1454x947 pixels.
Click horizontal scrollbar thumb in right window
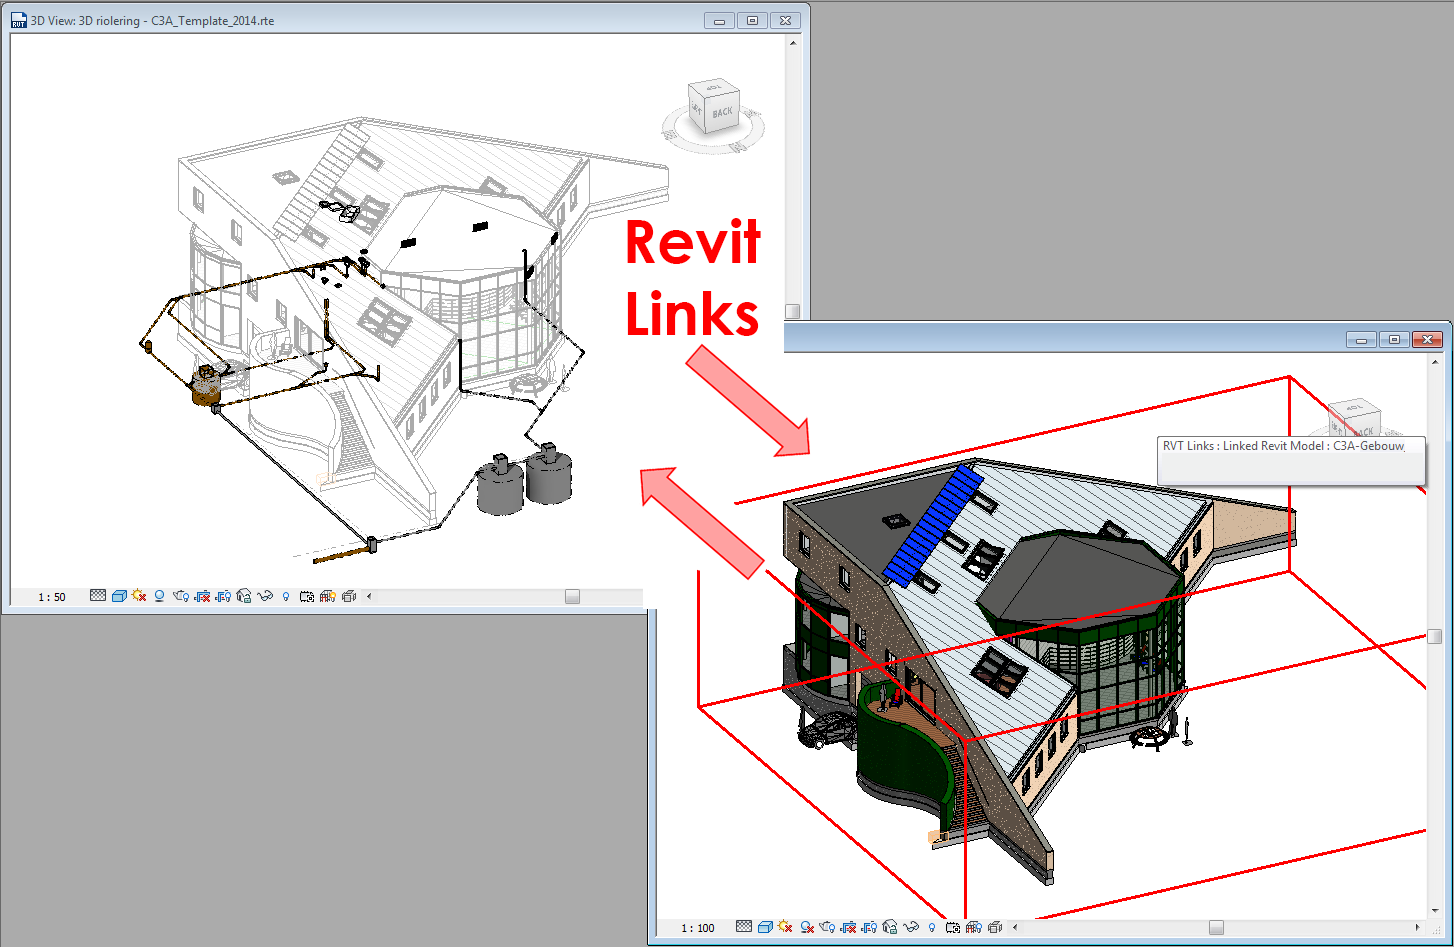click(1216, 927)
